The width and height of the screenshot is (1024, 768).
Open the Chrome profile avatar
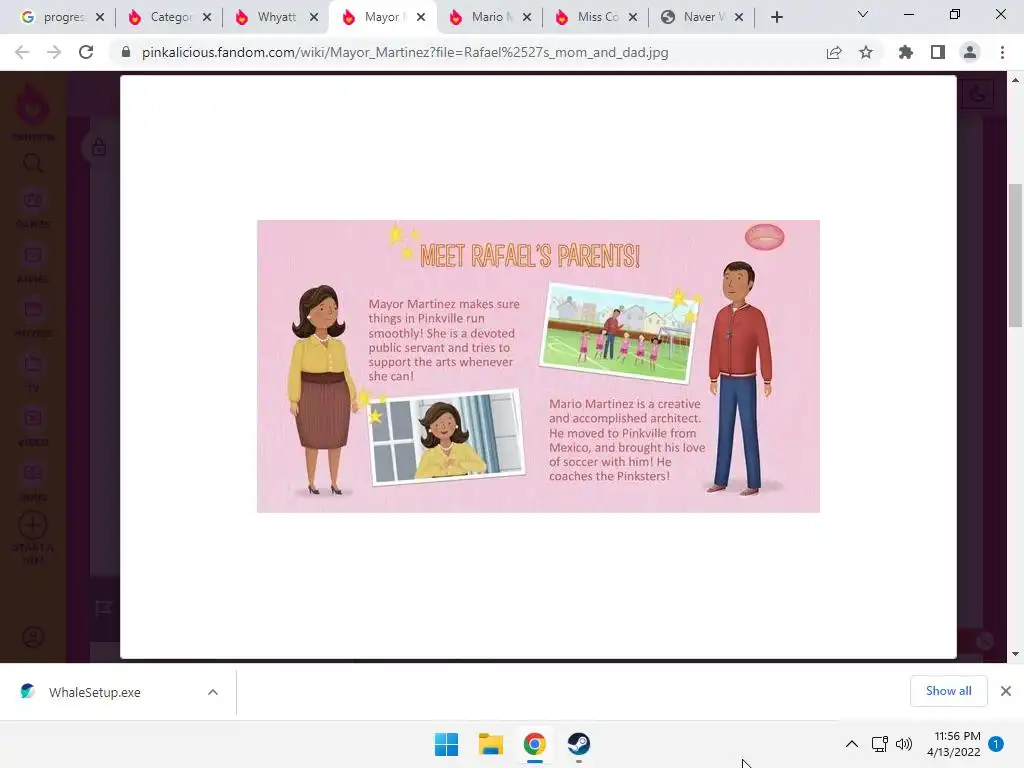coord(970,52)
